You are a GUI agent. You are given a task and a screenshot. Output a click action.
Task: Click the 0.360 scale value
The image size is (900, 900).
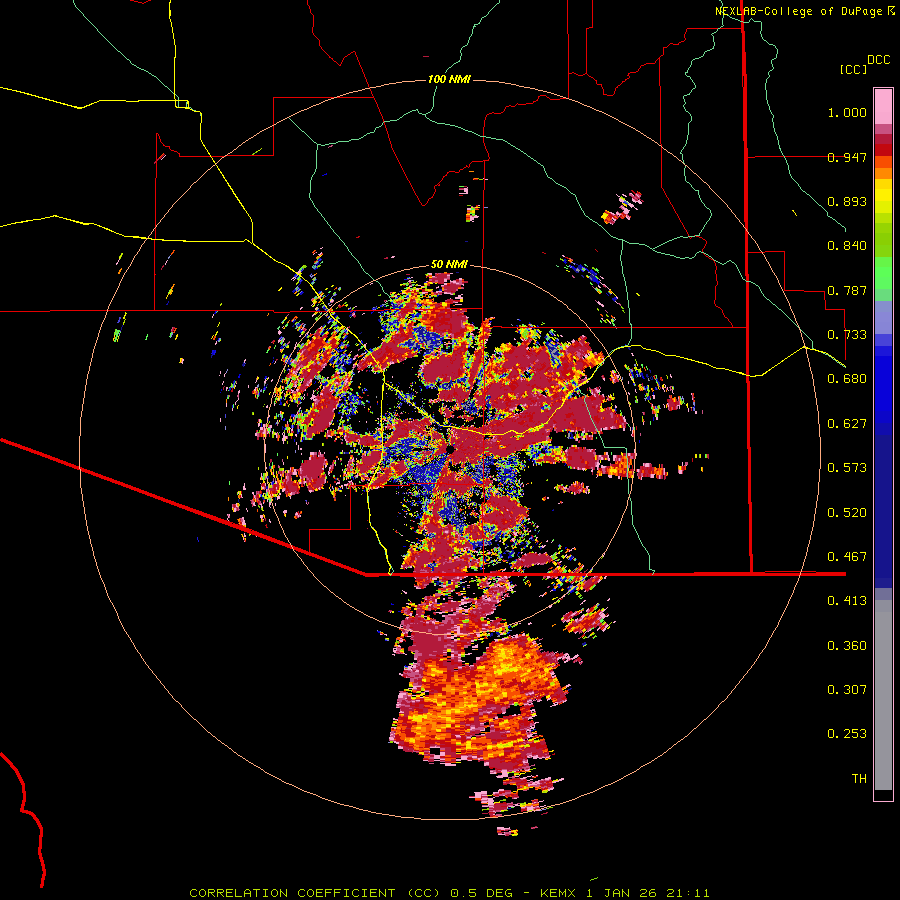click(847, 646)
